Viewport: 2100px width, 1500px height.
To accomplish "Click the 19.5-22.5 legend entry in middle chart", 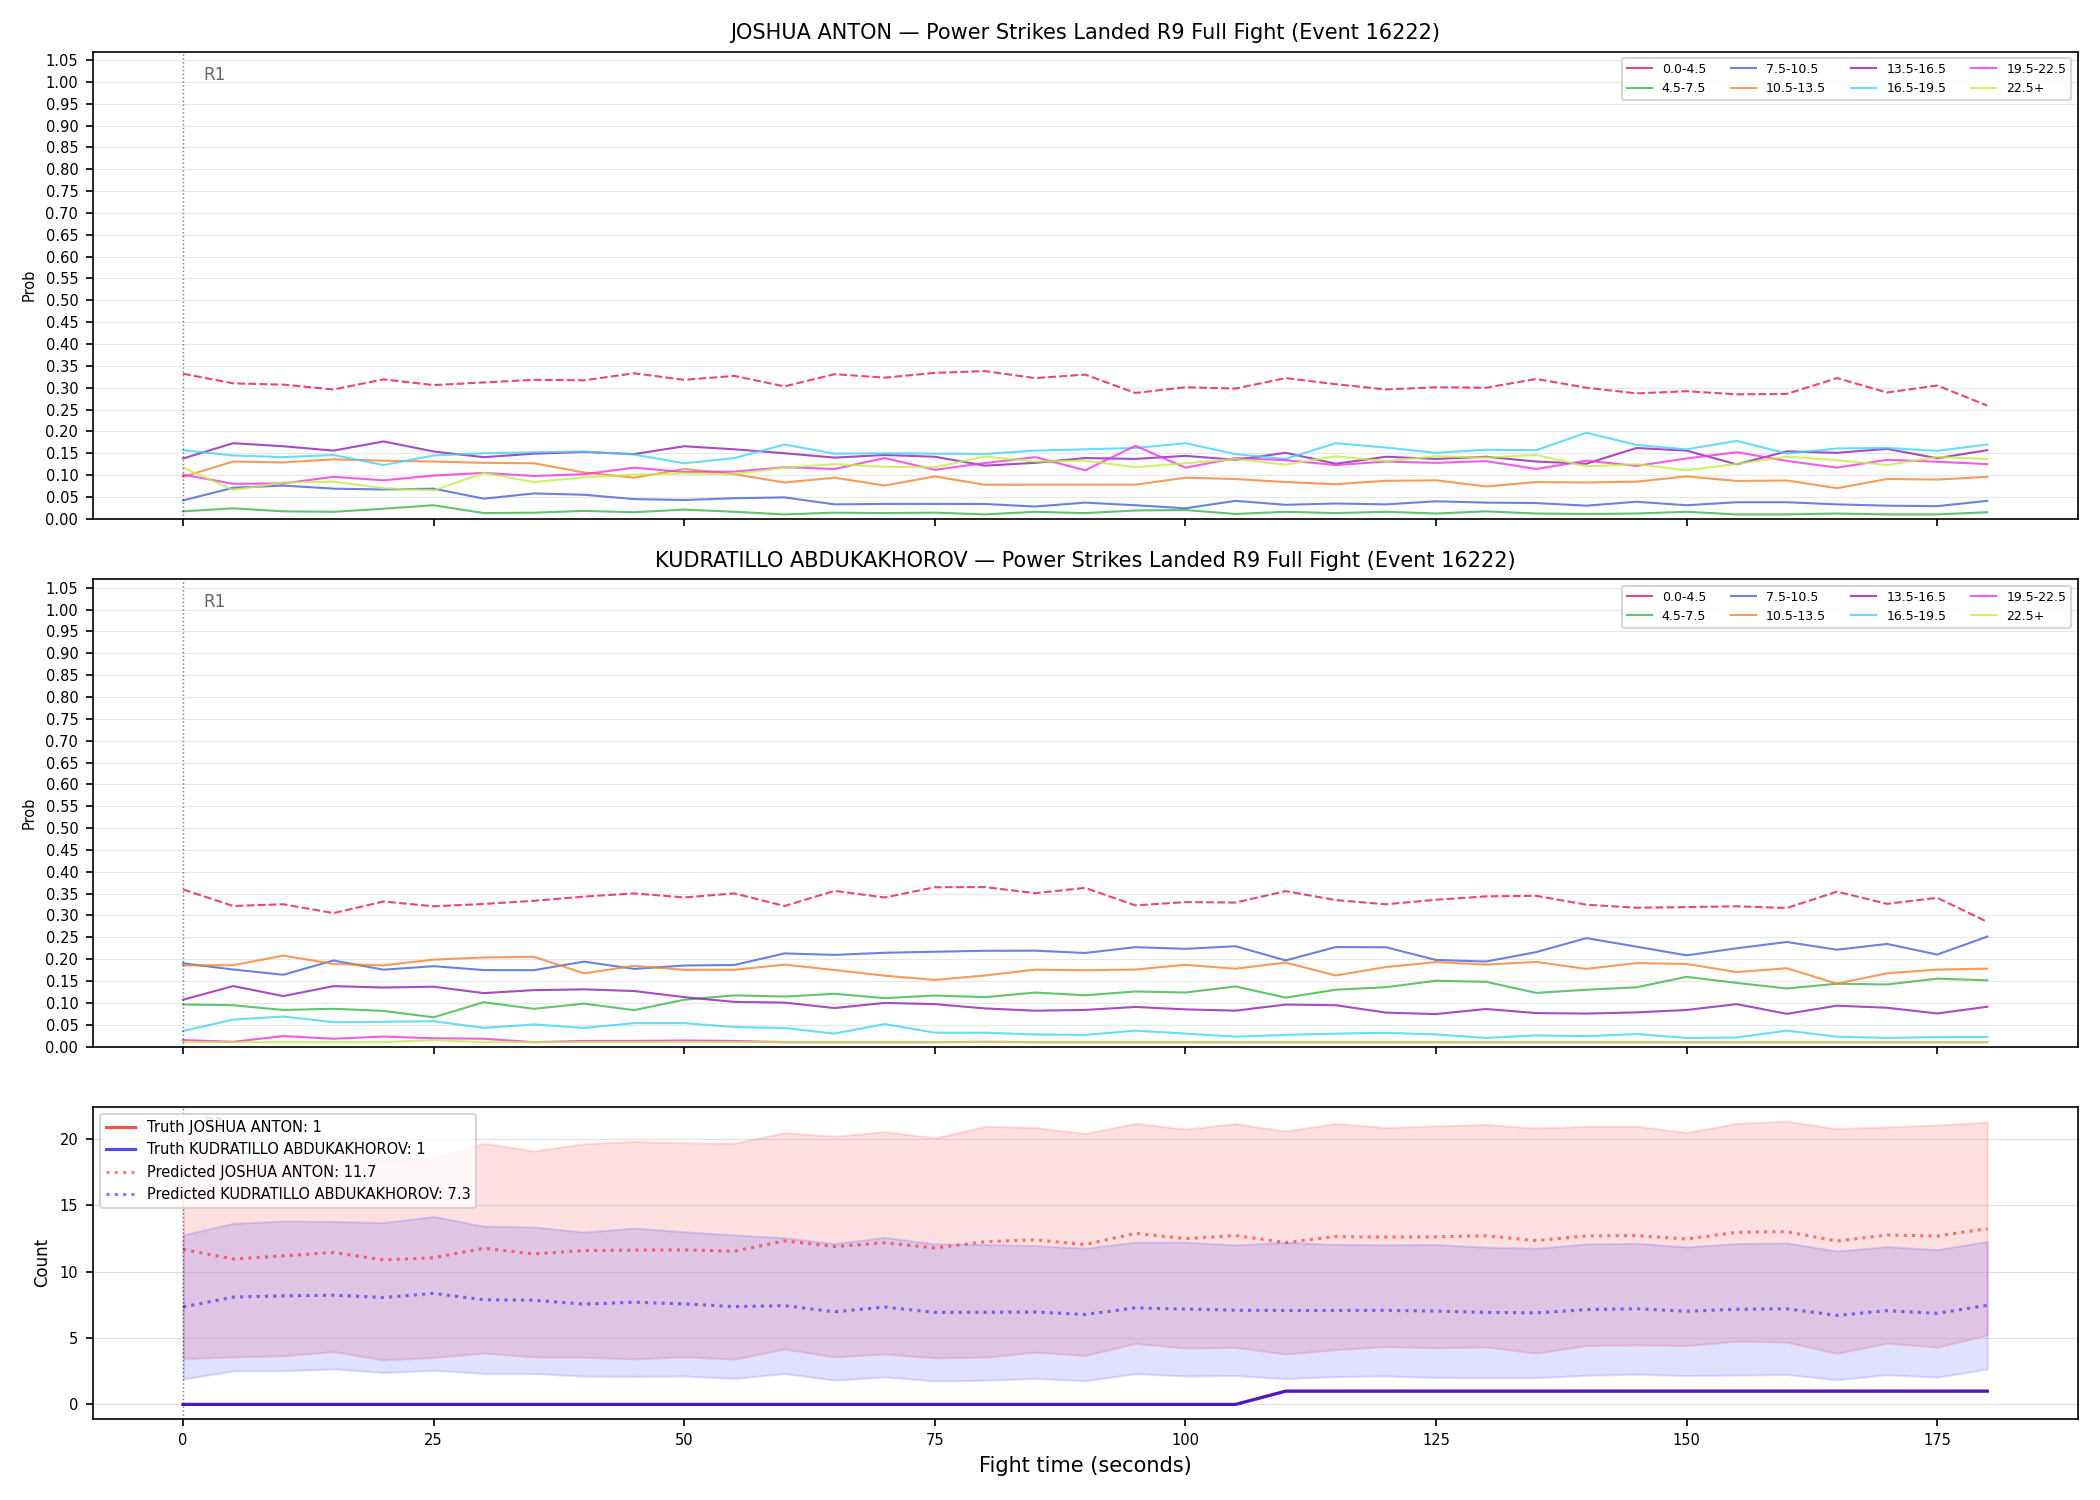I will (x=2018, y=597).
